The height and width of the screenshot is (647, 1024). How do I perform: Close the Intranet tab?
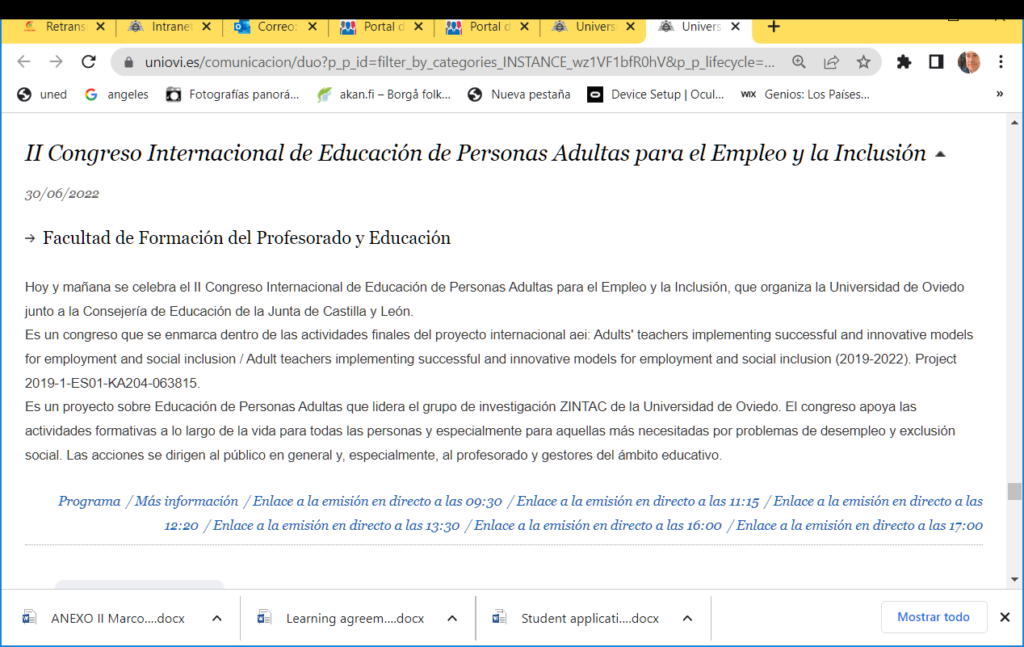pos(206,27)
